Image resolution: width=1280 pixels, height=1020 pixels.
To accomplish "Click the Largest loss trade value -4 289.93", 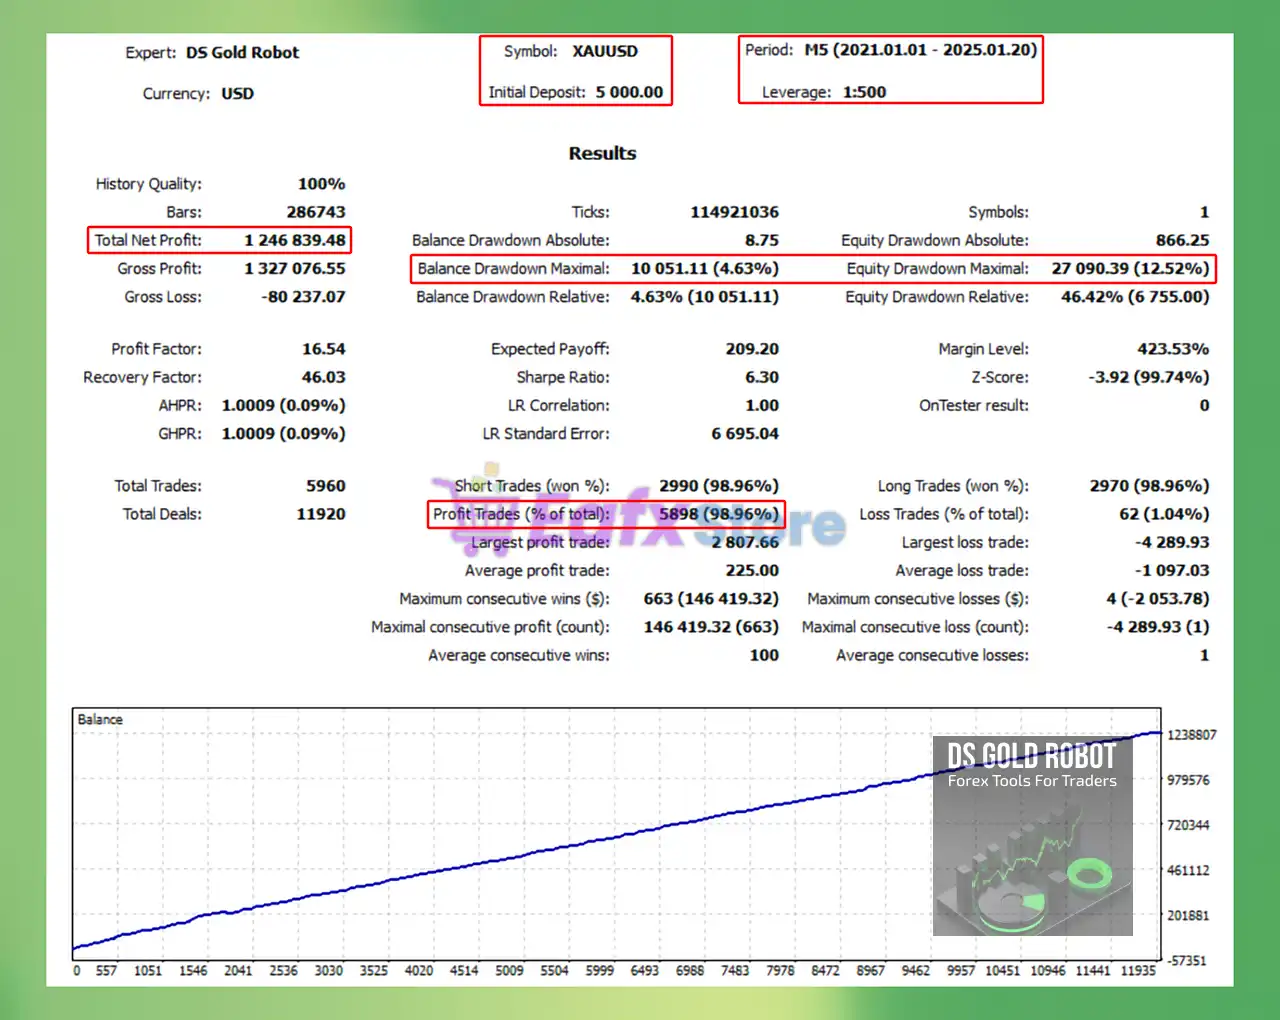I will pyautogui.click(x=1171, y=542).
